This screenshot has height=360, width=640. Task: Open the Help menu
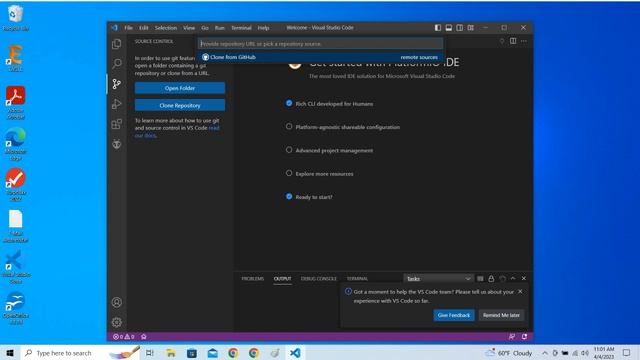[263, 28]
